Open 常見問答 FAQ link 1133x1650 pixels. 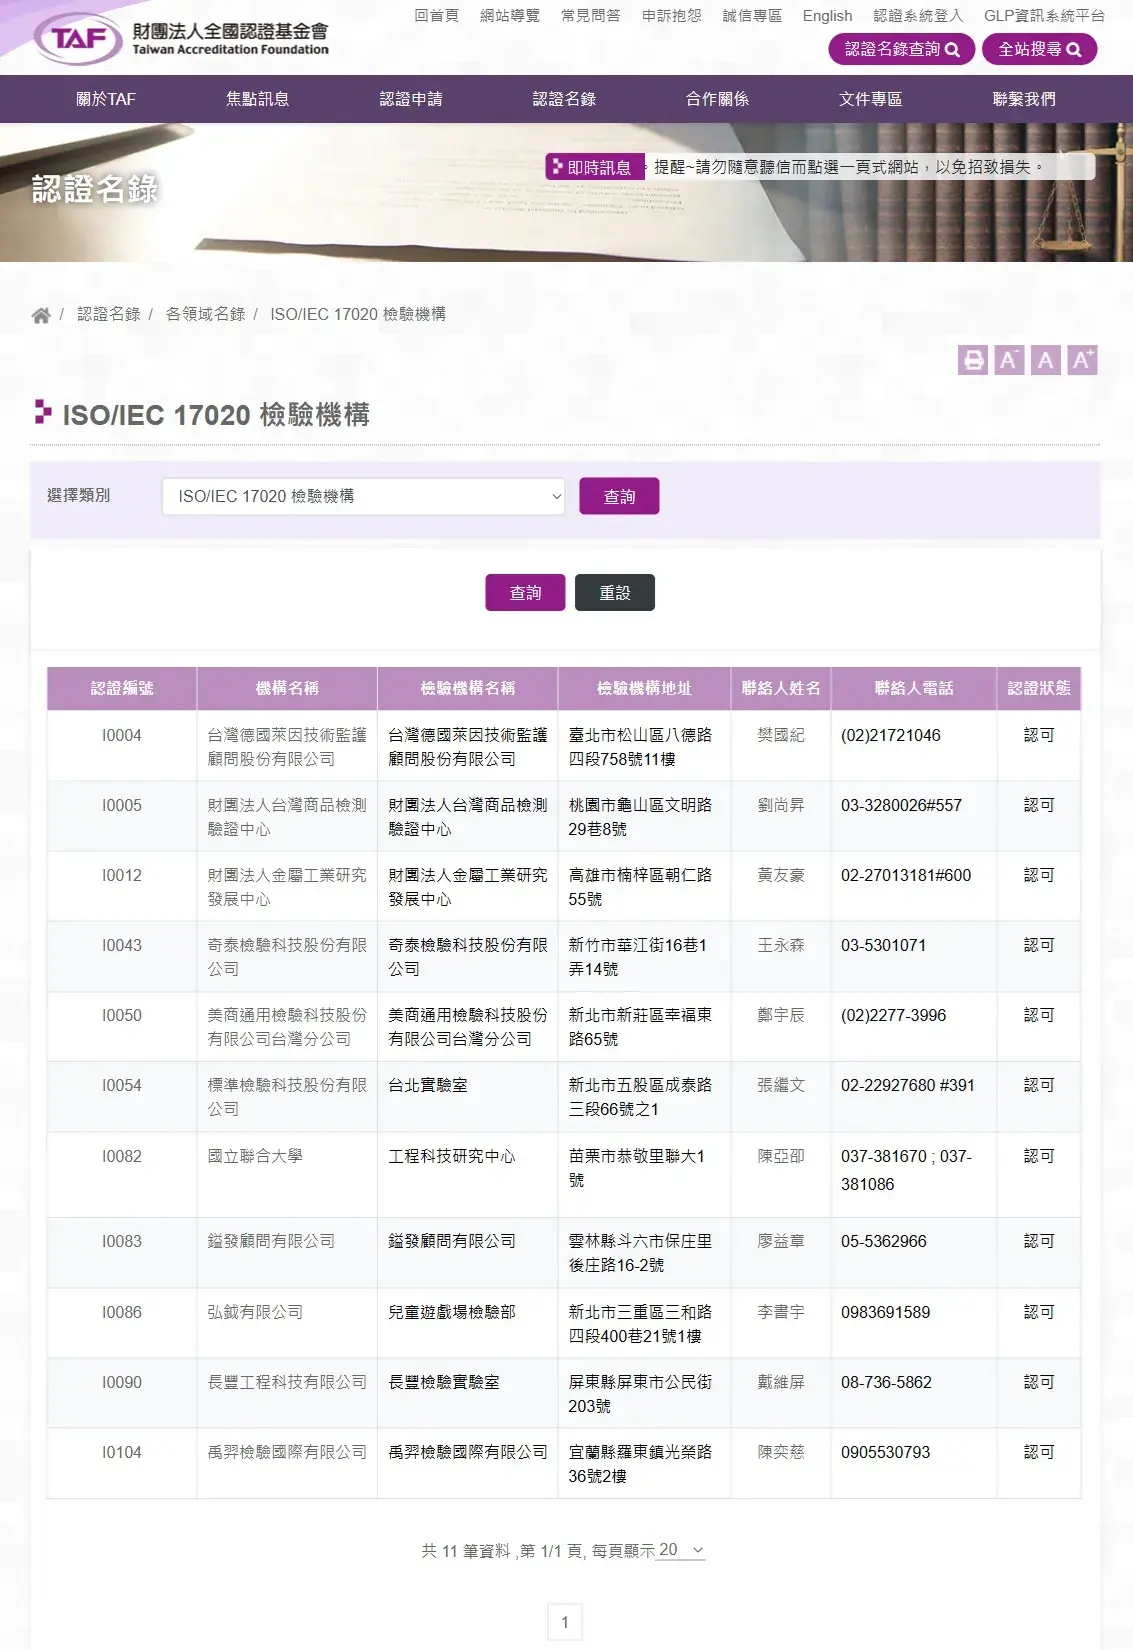click(x=591, y=16)
